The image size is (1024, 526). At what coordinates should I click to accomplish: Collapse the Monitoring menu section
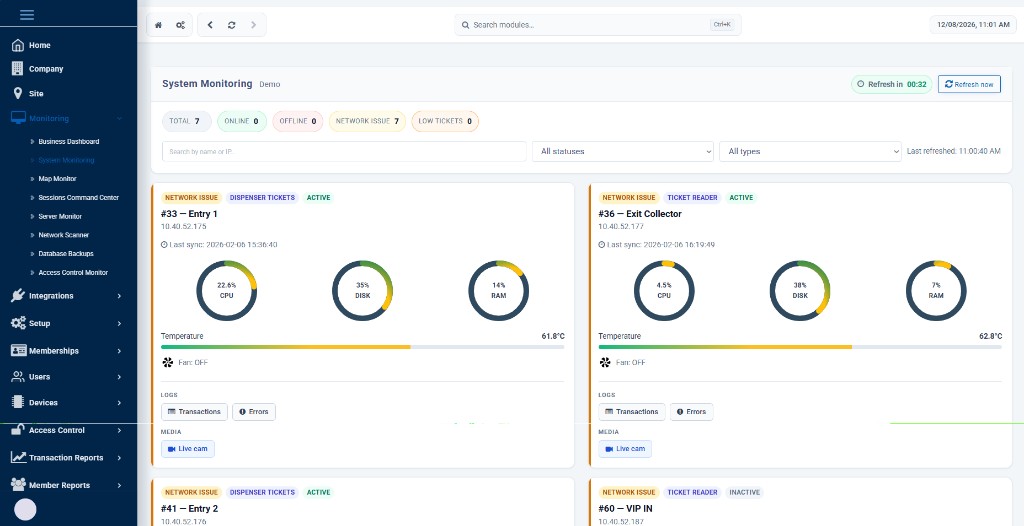(x=120, y=118)
